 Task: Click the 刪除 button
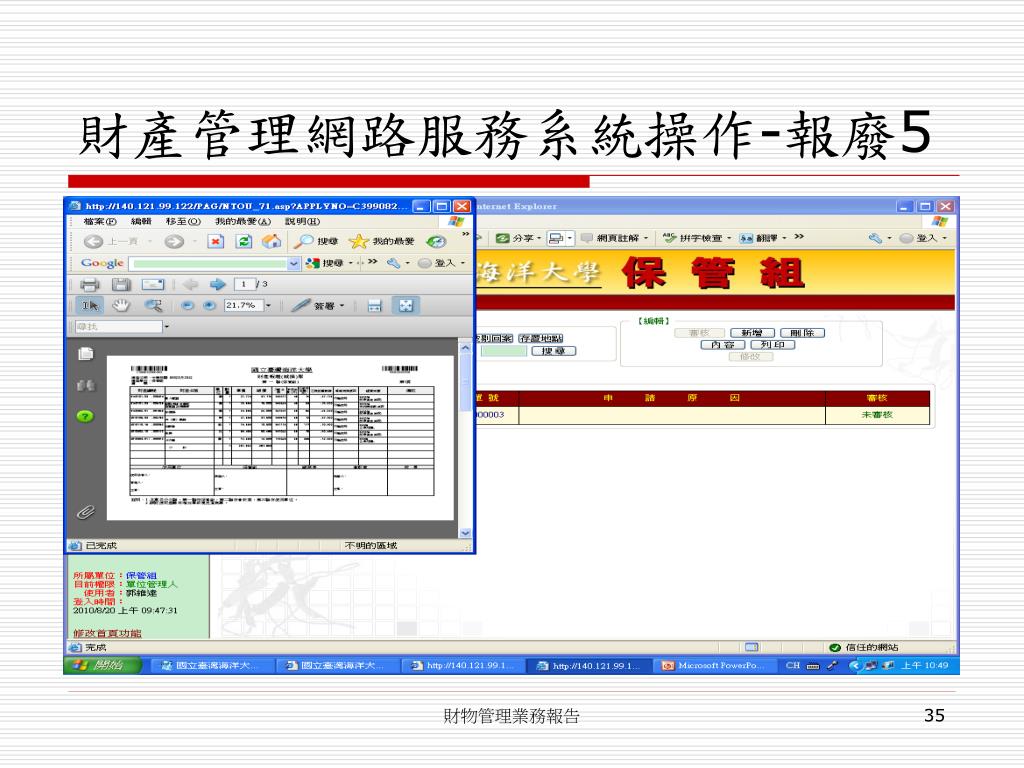(x=803, y=333)
